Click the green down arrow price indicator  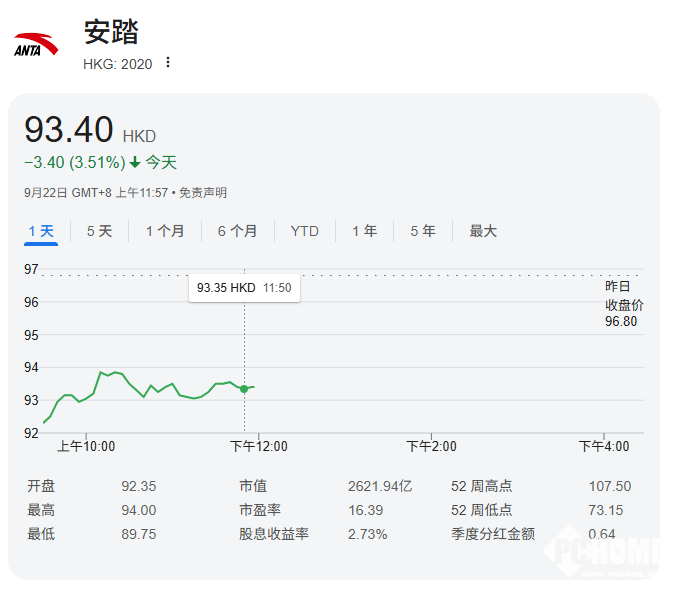click(135, 163)
